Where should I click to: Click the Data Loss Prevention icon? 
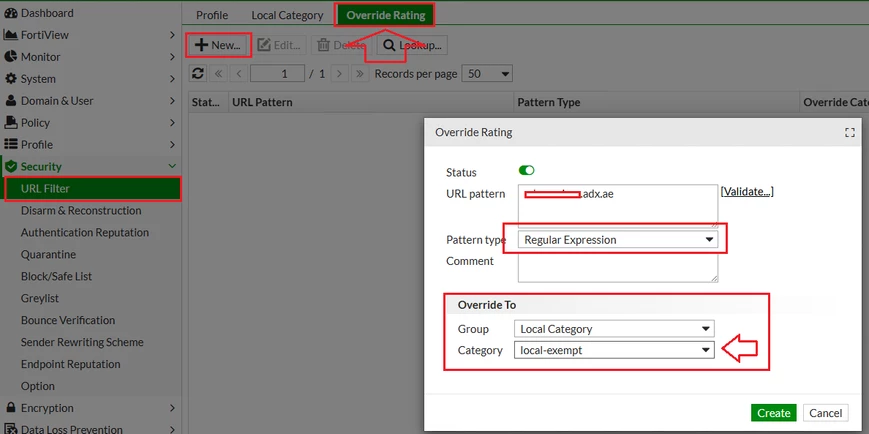point(11,429)
